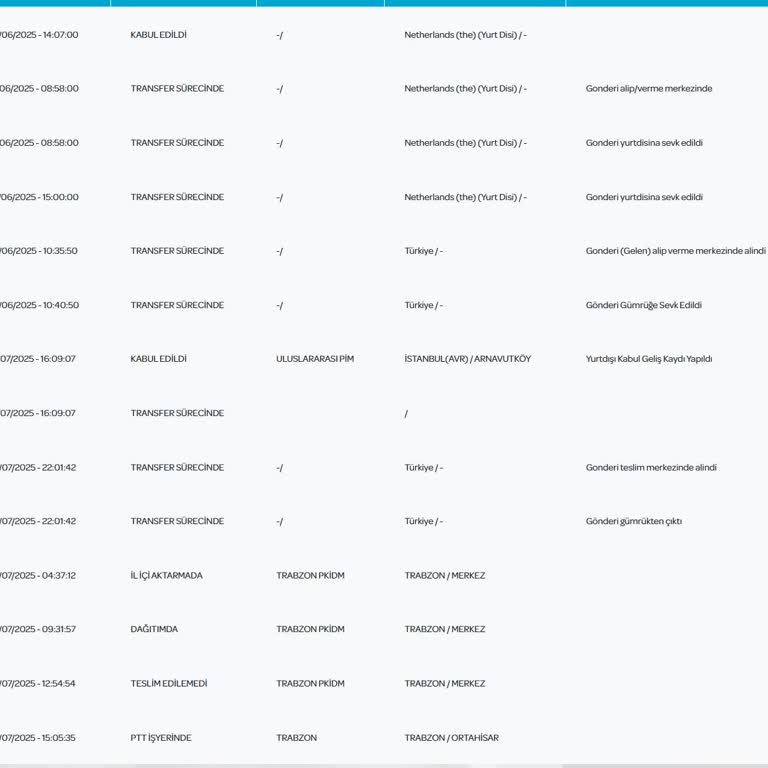Click TRABZON PKİDM in İL İÇİ AKTARMADA row
The height and width of the screenshot is (768, 768).
click(x=310, y=576)
